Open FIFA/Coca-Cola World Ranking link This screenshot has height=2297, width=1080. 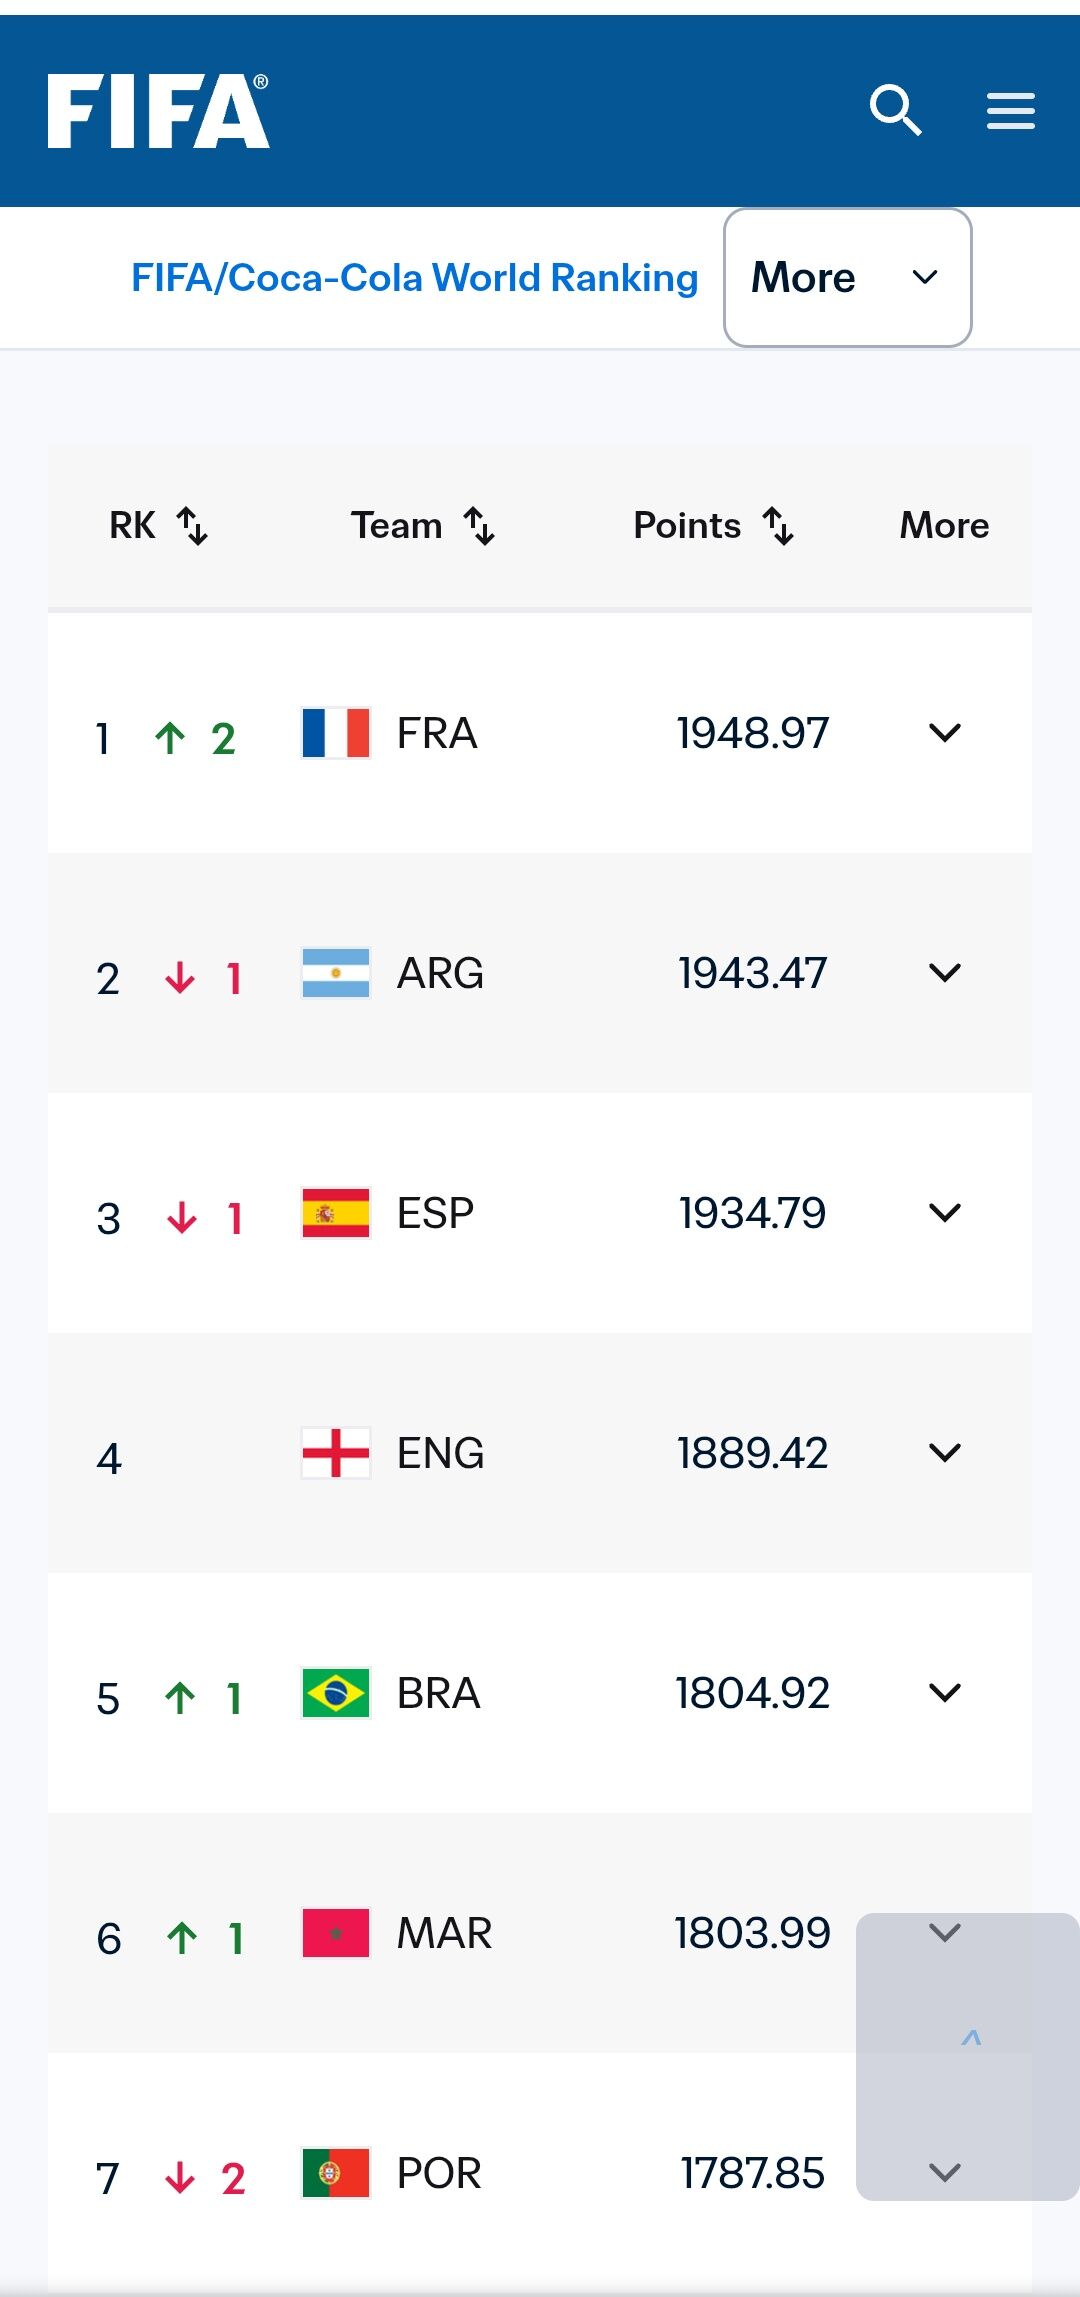[x=415, y=277]
